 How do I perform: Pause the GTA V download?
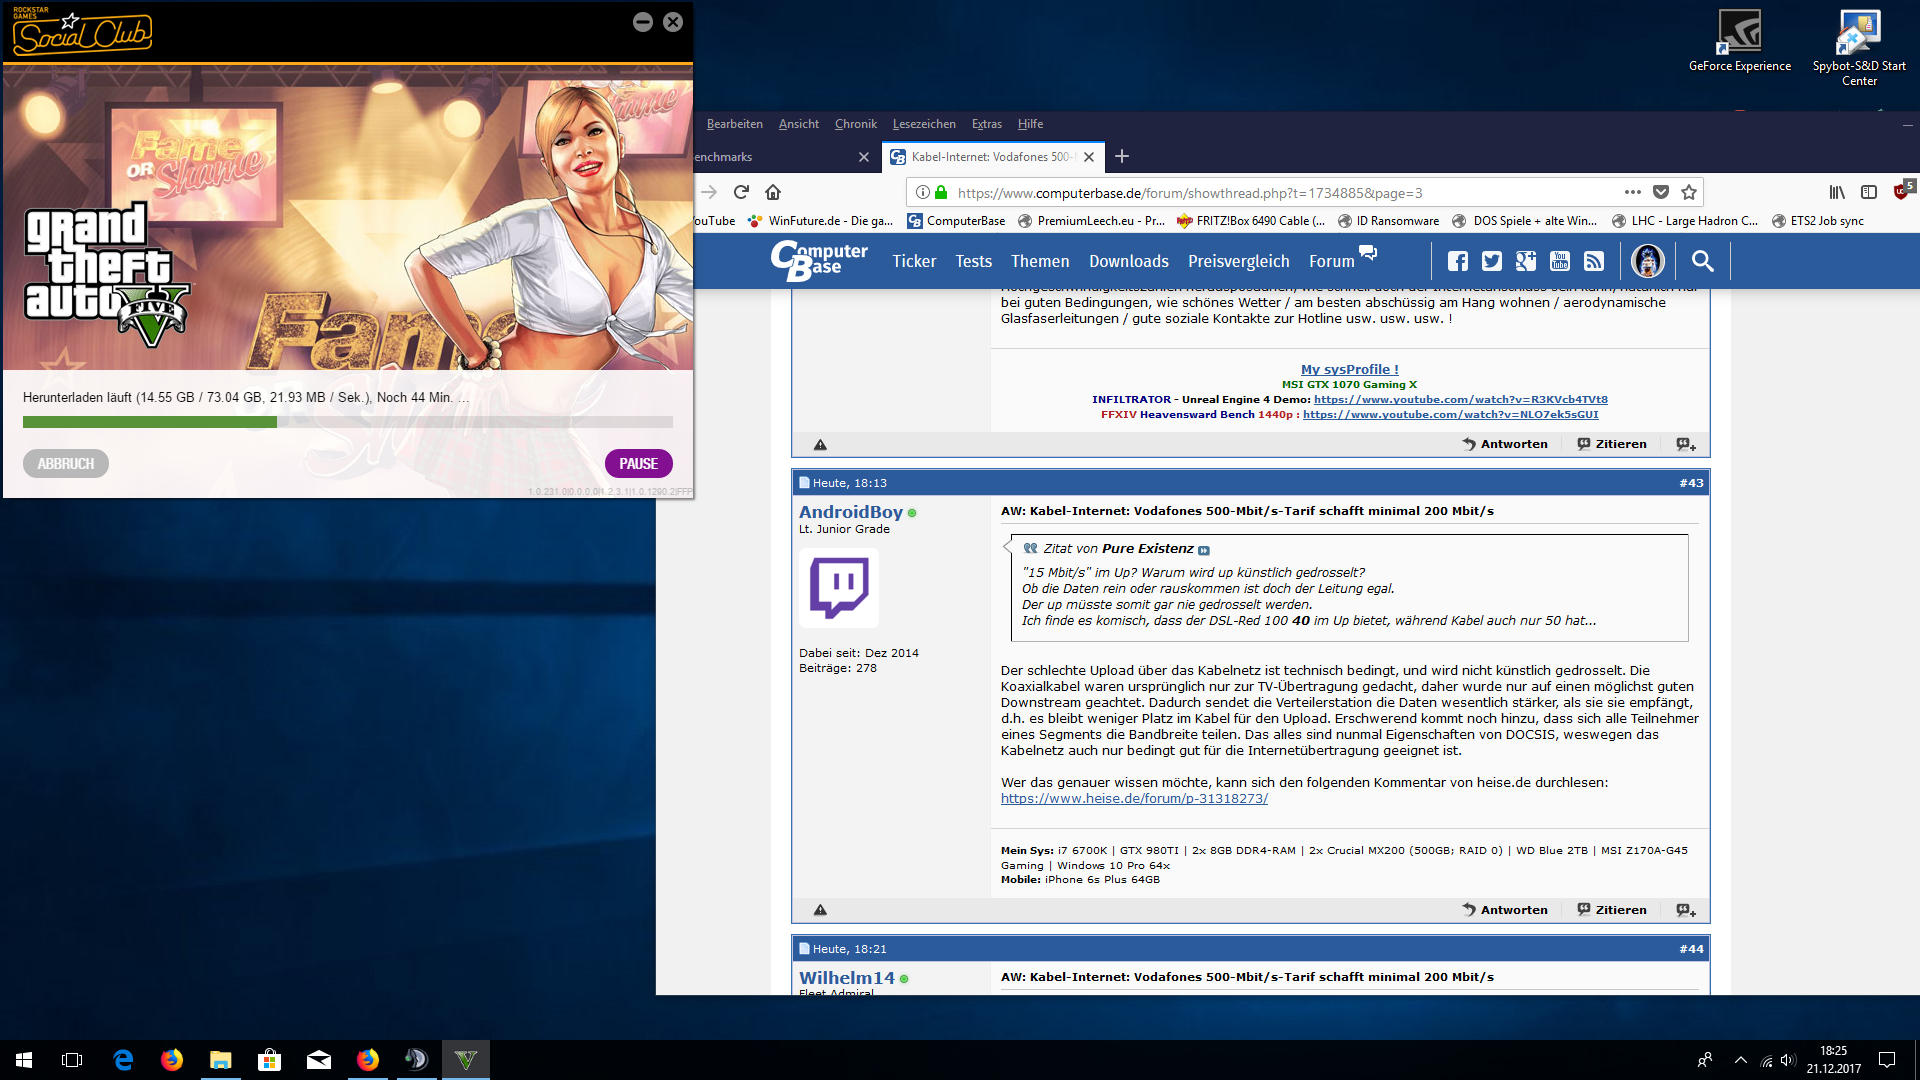pyautogui.click(x=638, y=464)
